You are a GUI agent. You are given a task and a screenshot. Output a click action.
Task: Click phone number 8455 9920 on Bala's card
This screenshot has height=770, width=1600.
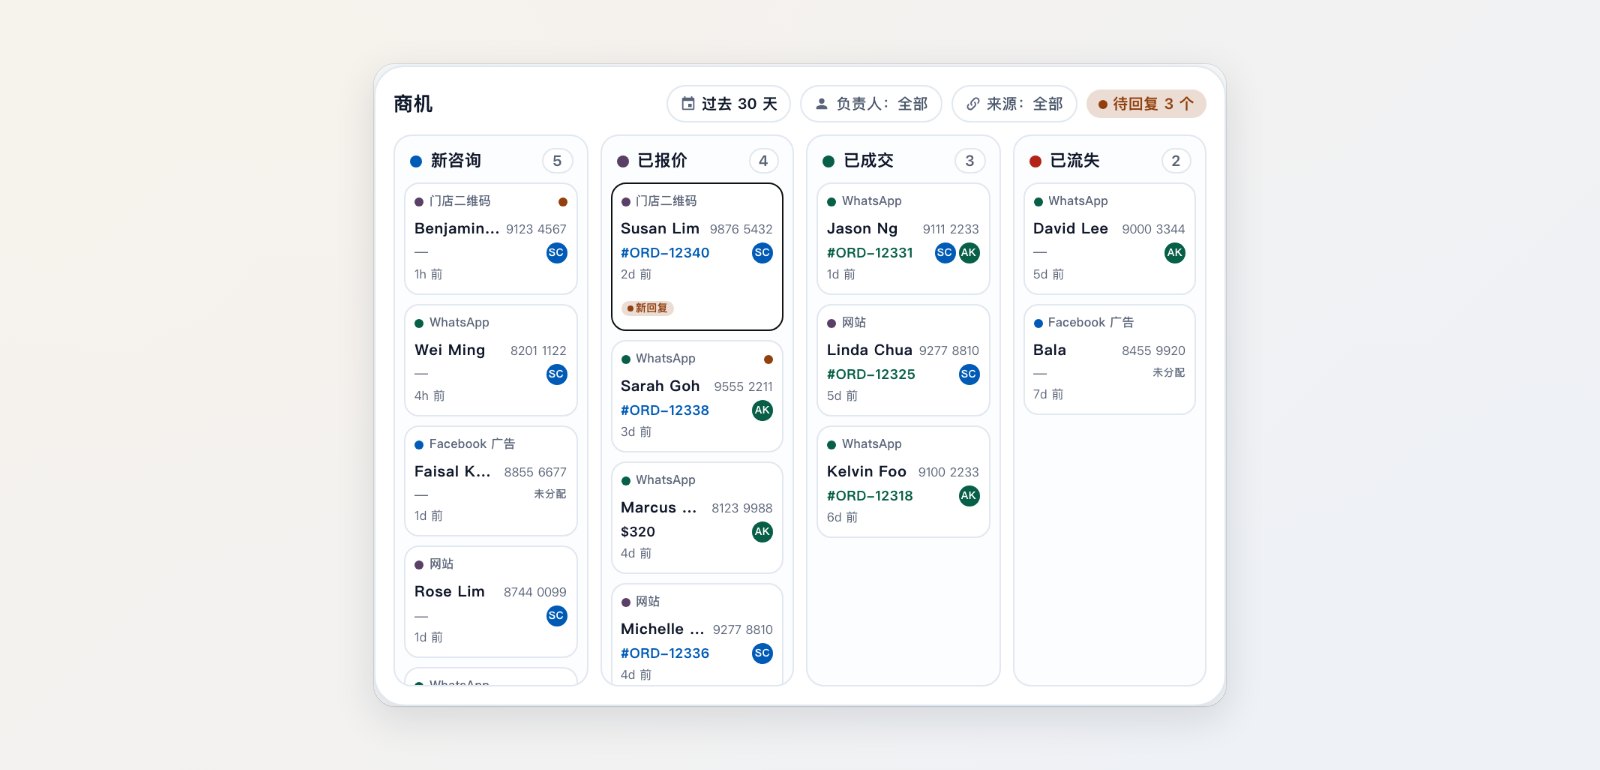[x=1153, y=351]
